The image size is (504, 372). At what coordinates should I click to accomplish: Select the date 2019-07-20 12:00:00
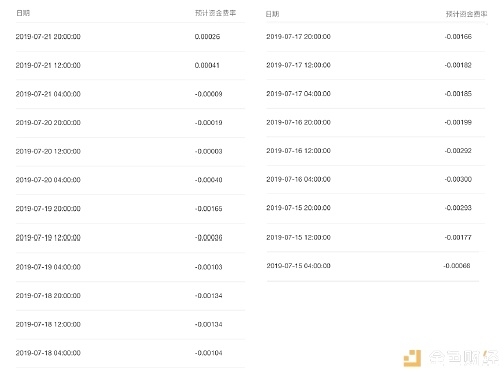[48, 151]
